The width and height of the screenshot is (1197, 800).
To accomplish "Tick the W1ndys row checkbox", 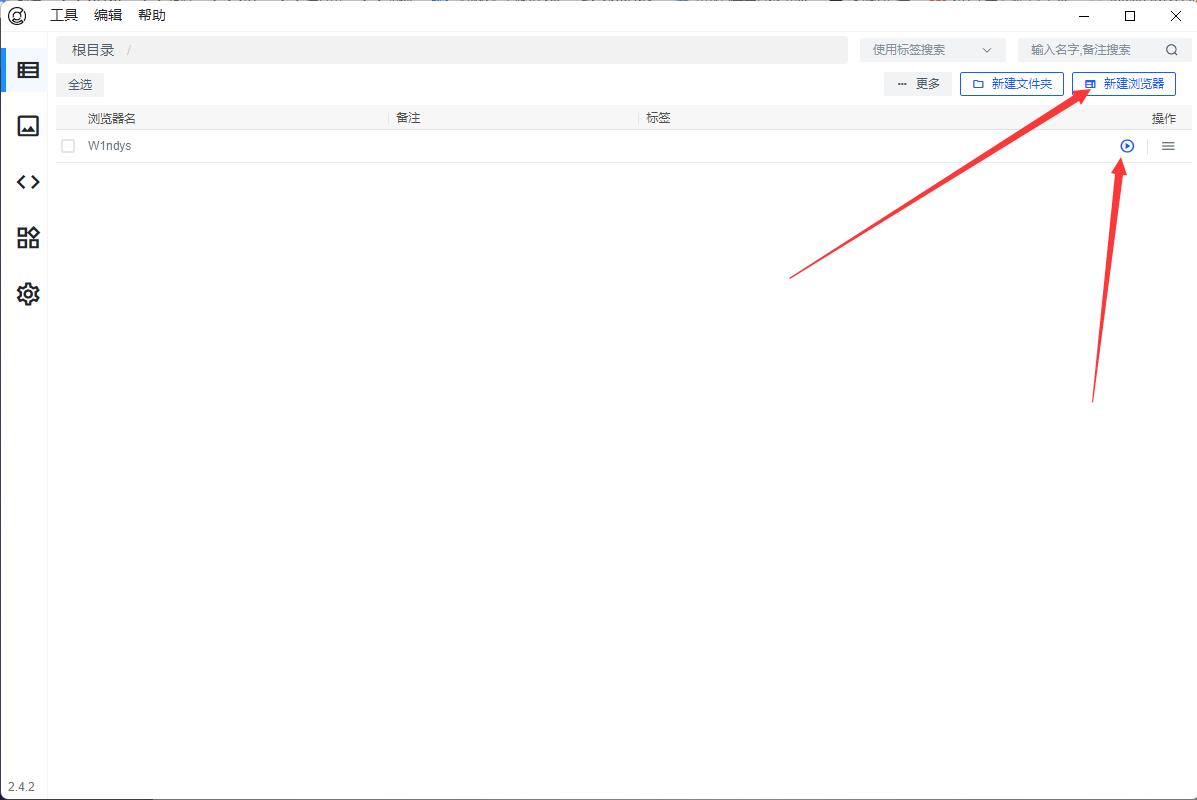I will pyautogui.click(x=68, y=146).
